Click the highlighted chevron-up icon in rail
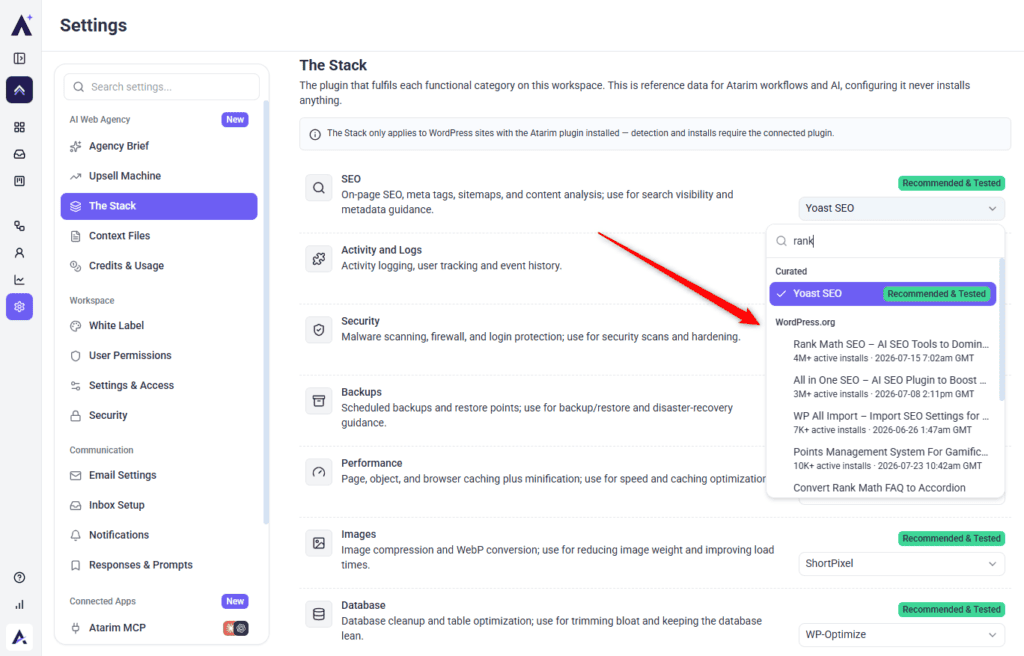 (20, 90)
